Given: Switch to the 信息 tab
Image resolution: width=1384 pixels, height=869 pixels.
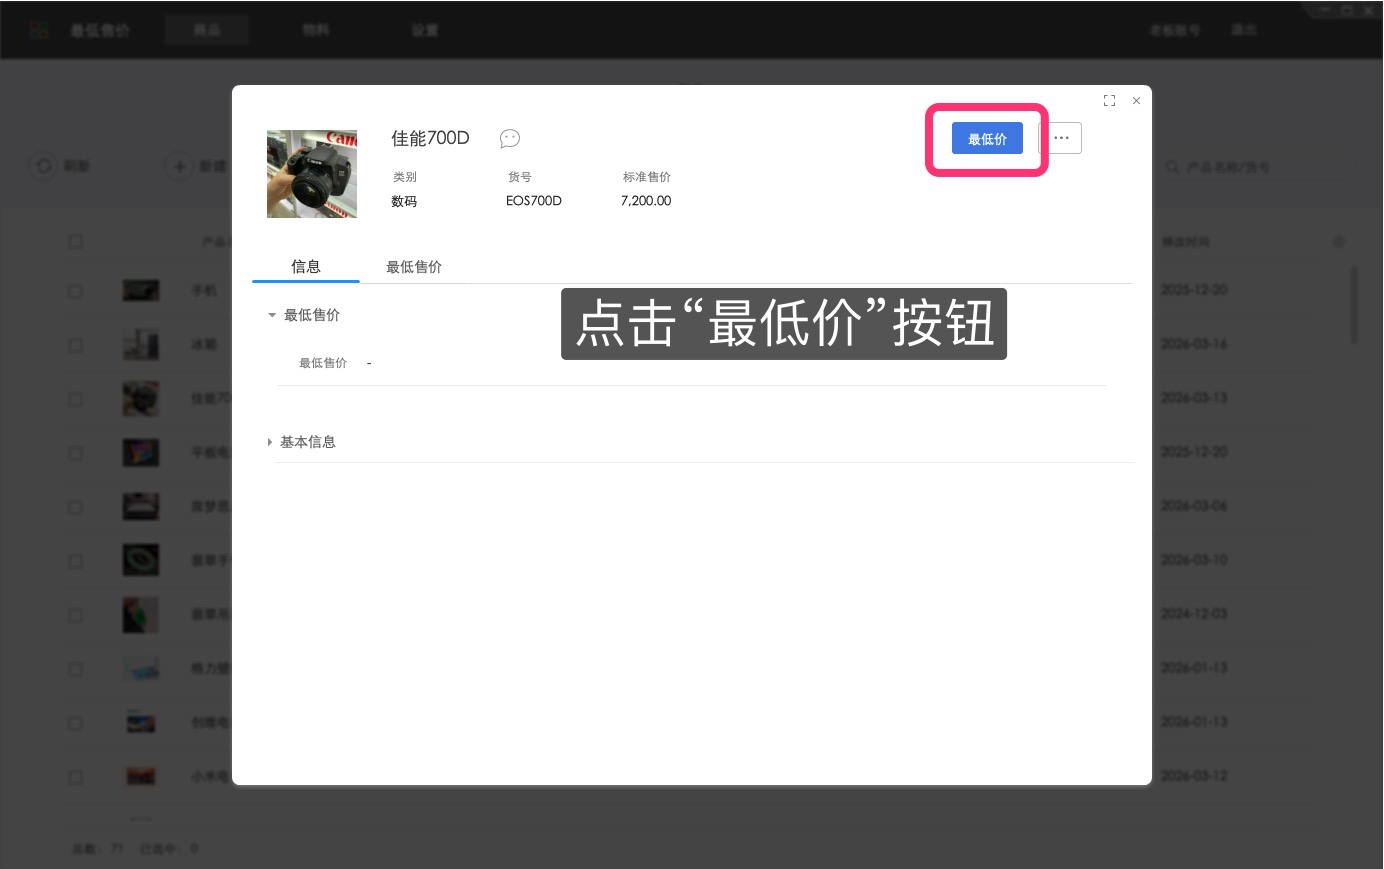Looking at the screenshot, I should tap(306, 266).
